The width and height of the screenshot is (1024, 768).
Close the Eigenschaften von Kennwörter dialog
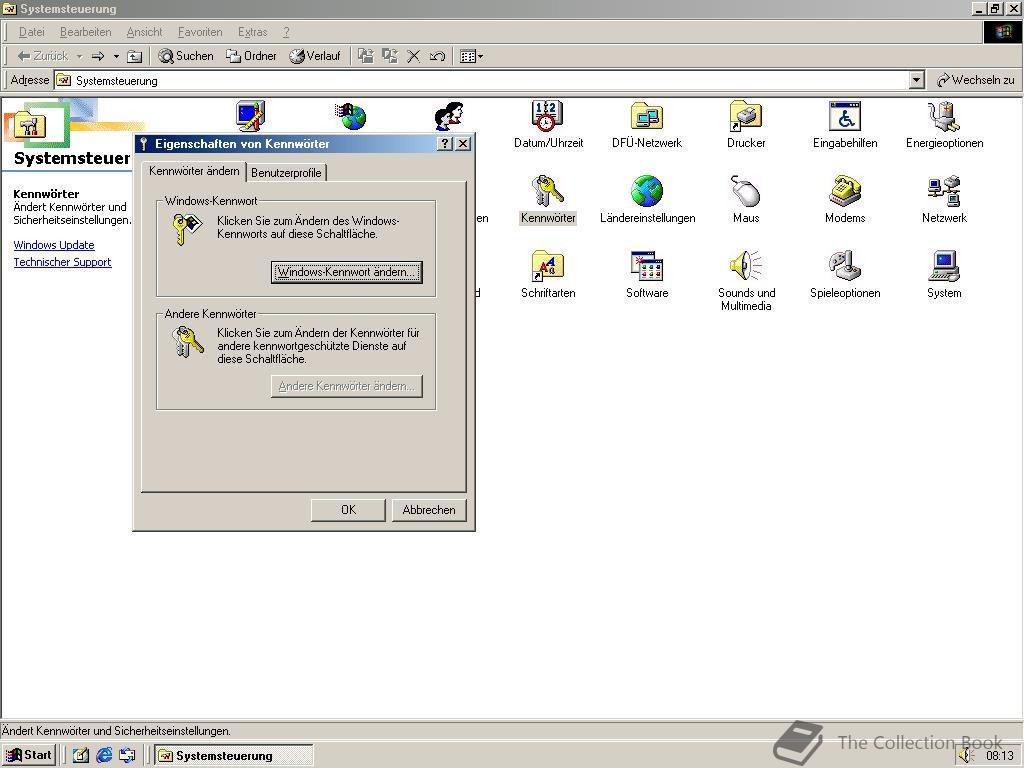463,144
